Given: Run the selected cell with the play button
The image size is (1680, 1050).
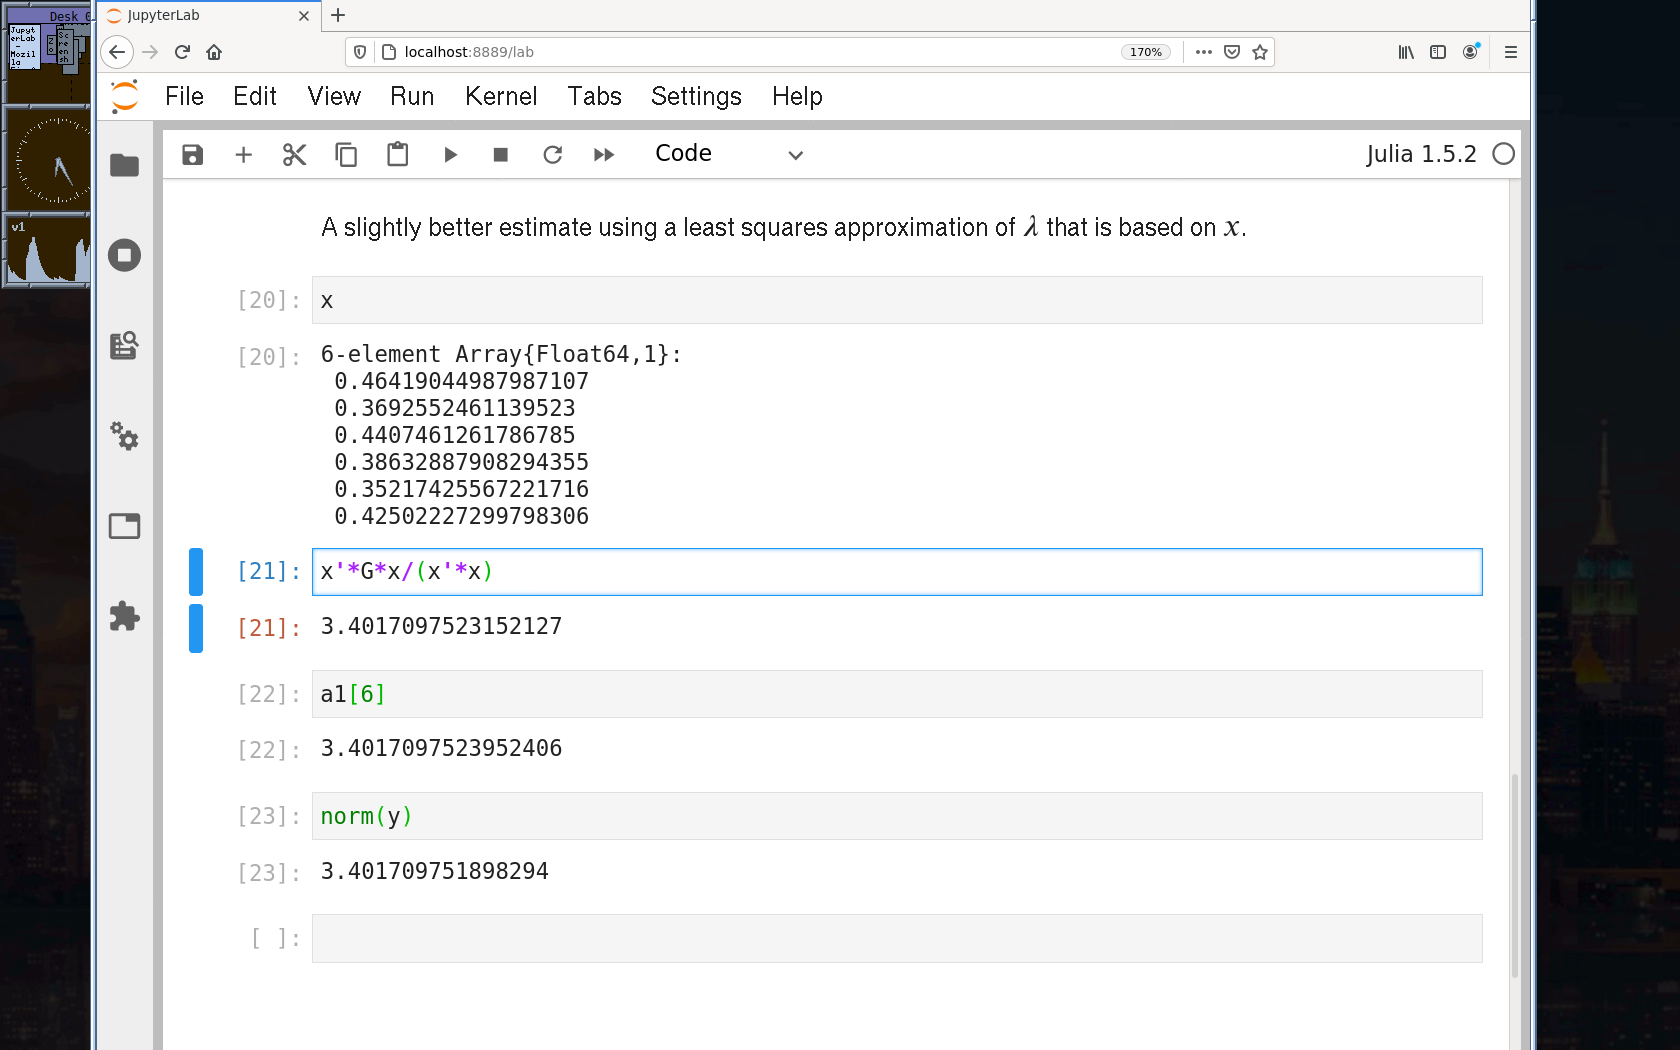Looking at the screenshot, I should 450,155.
